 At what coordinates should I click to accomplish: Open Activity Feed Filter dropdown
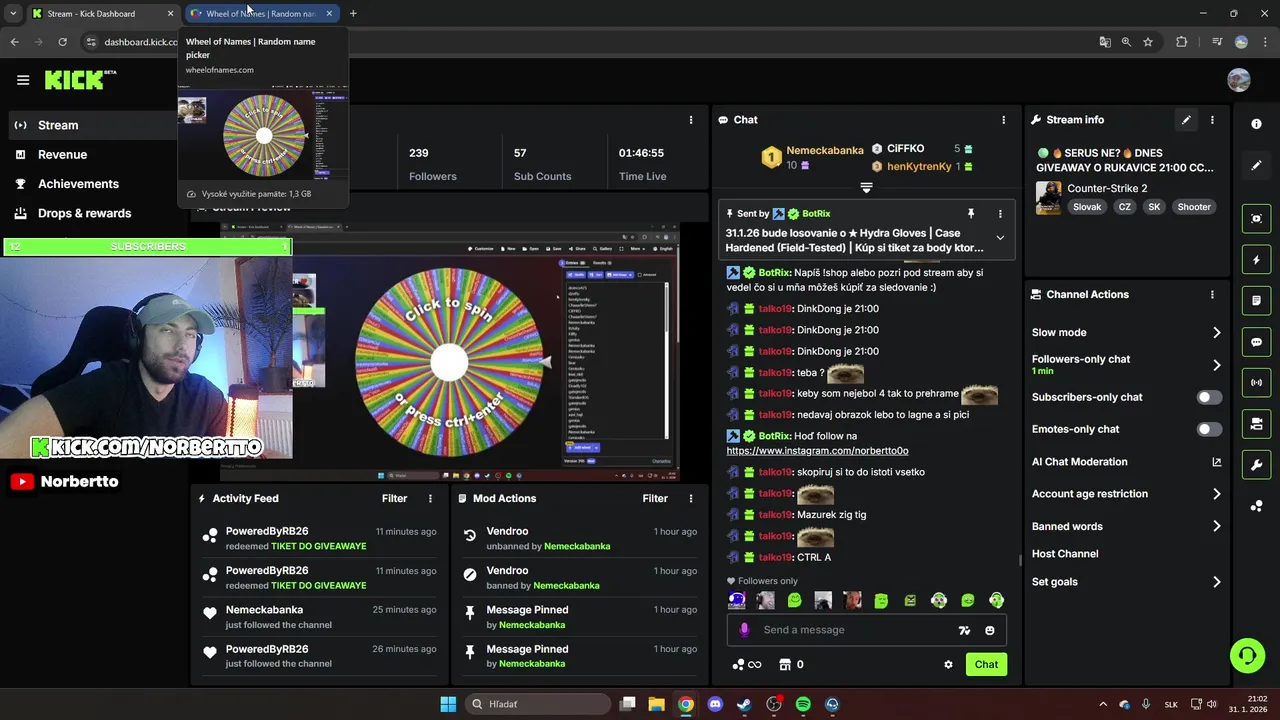pos(395,498)
